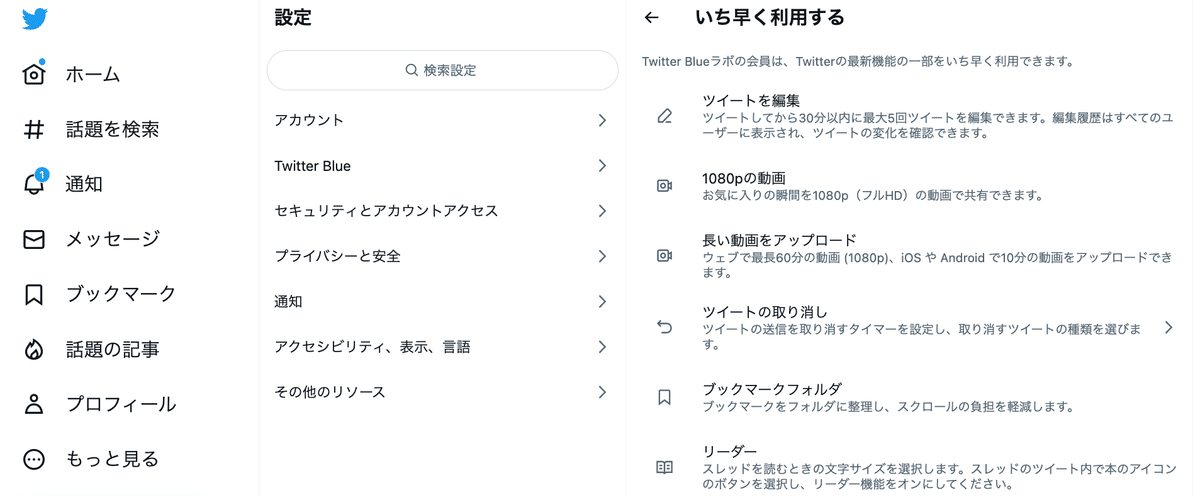
Task: Expand Twitter Blue settings chevron
Action: [602, 166]
